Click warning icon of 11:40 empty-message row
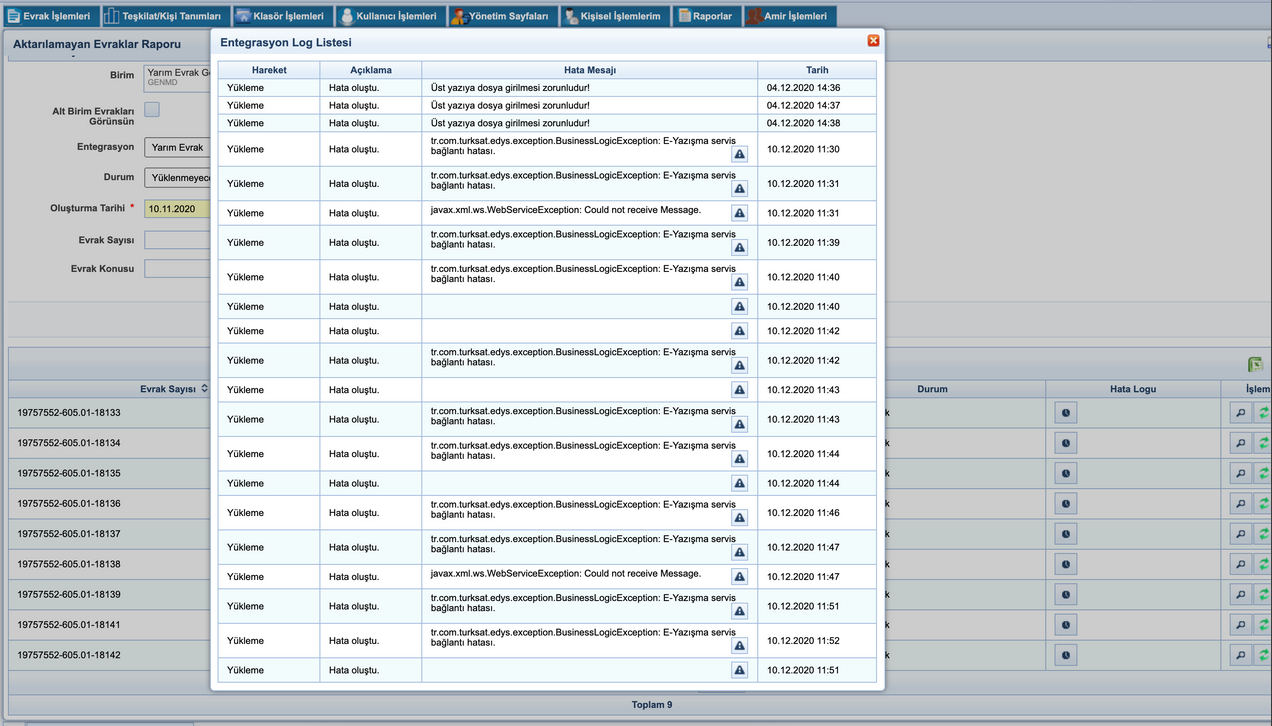Screen dimensions: 1272x726 (x=740, y=307)
